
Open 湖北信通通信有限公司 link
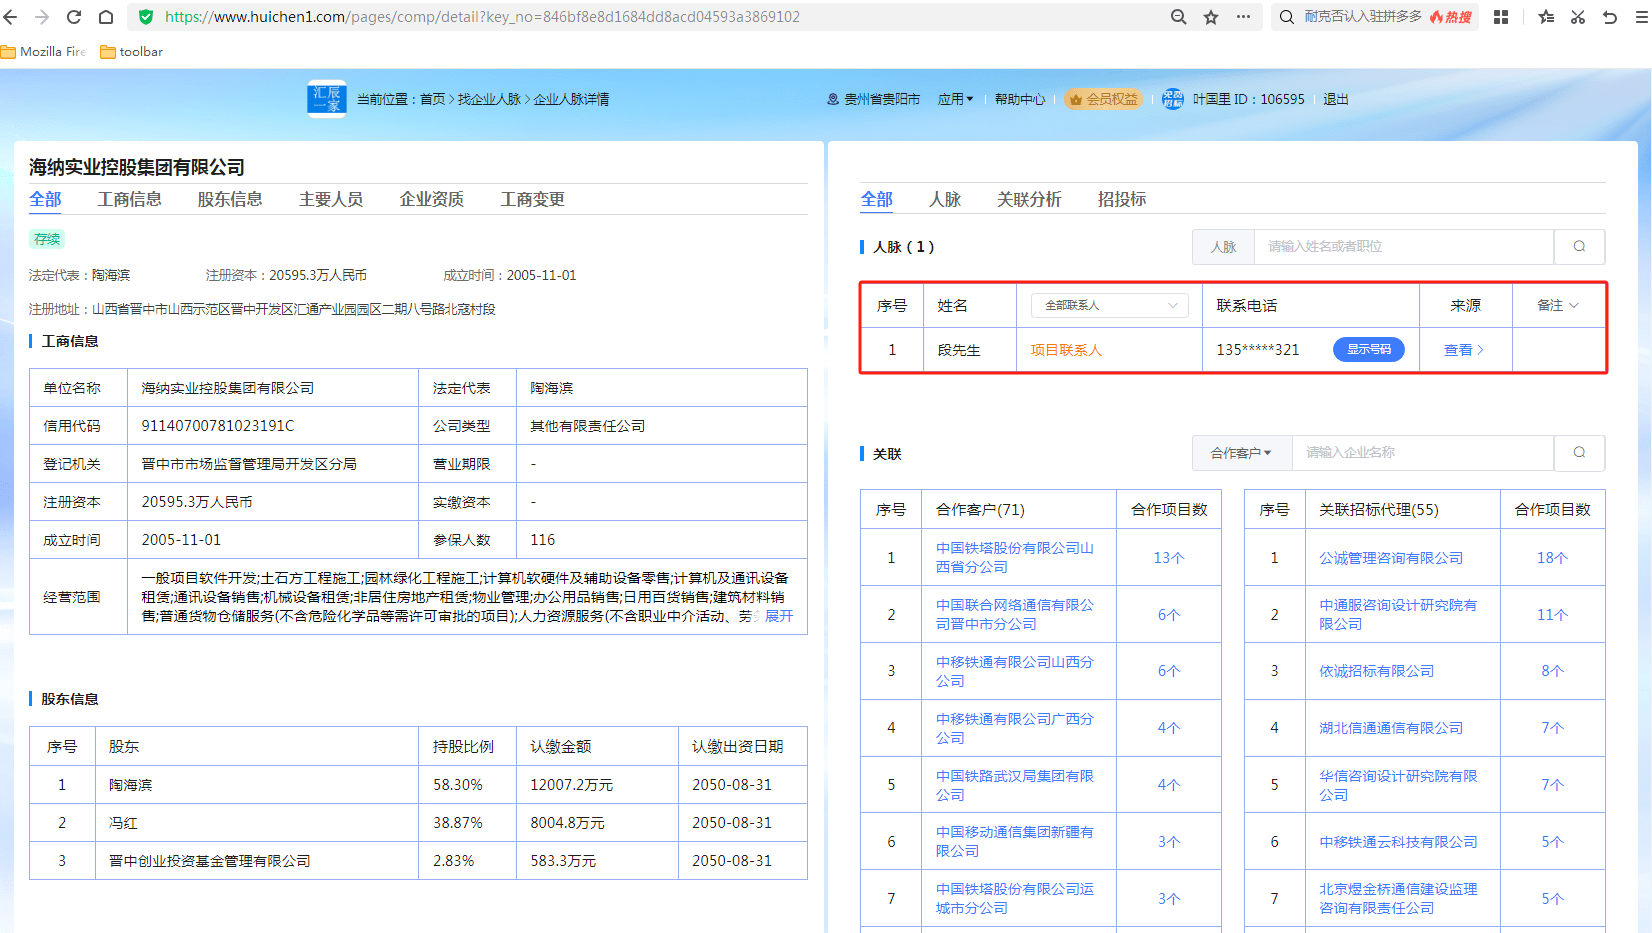(x=1391, y=728)
